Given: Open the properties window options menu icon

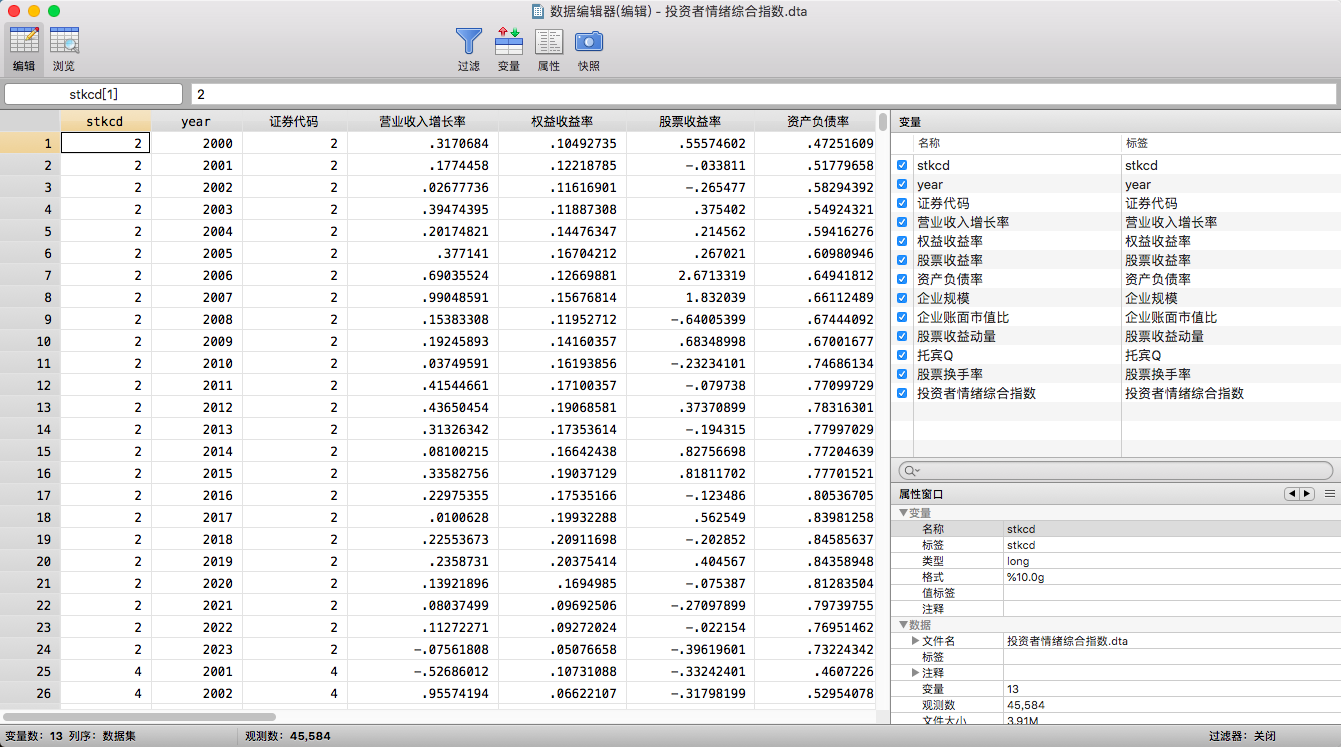Looking at the screenshot, I should 1330,494.
